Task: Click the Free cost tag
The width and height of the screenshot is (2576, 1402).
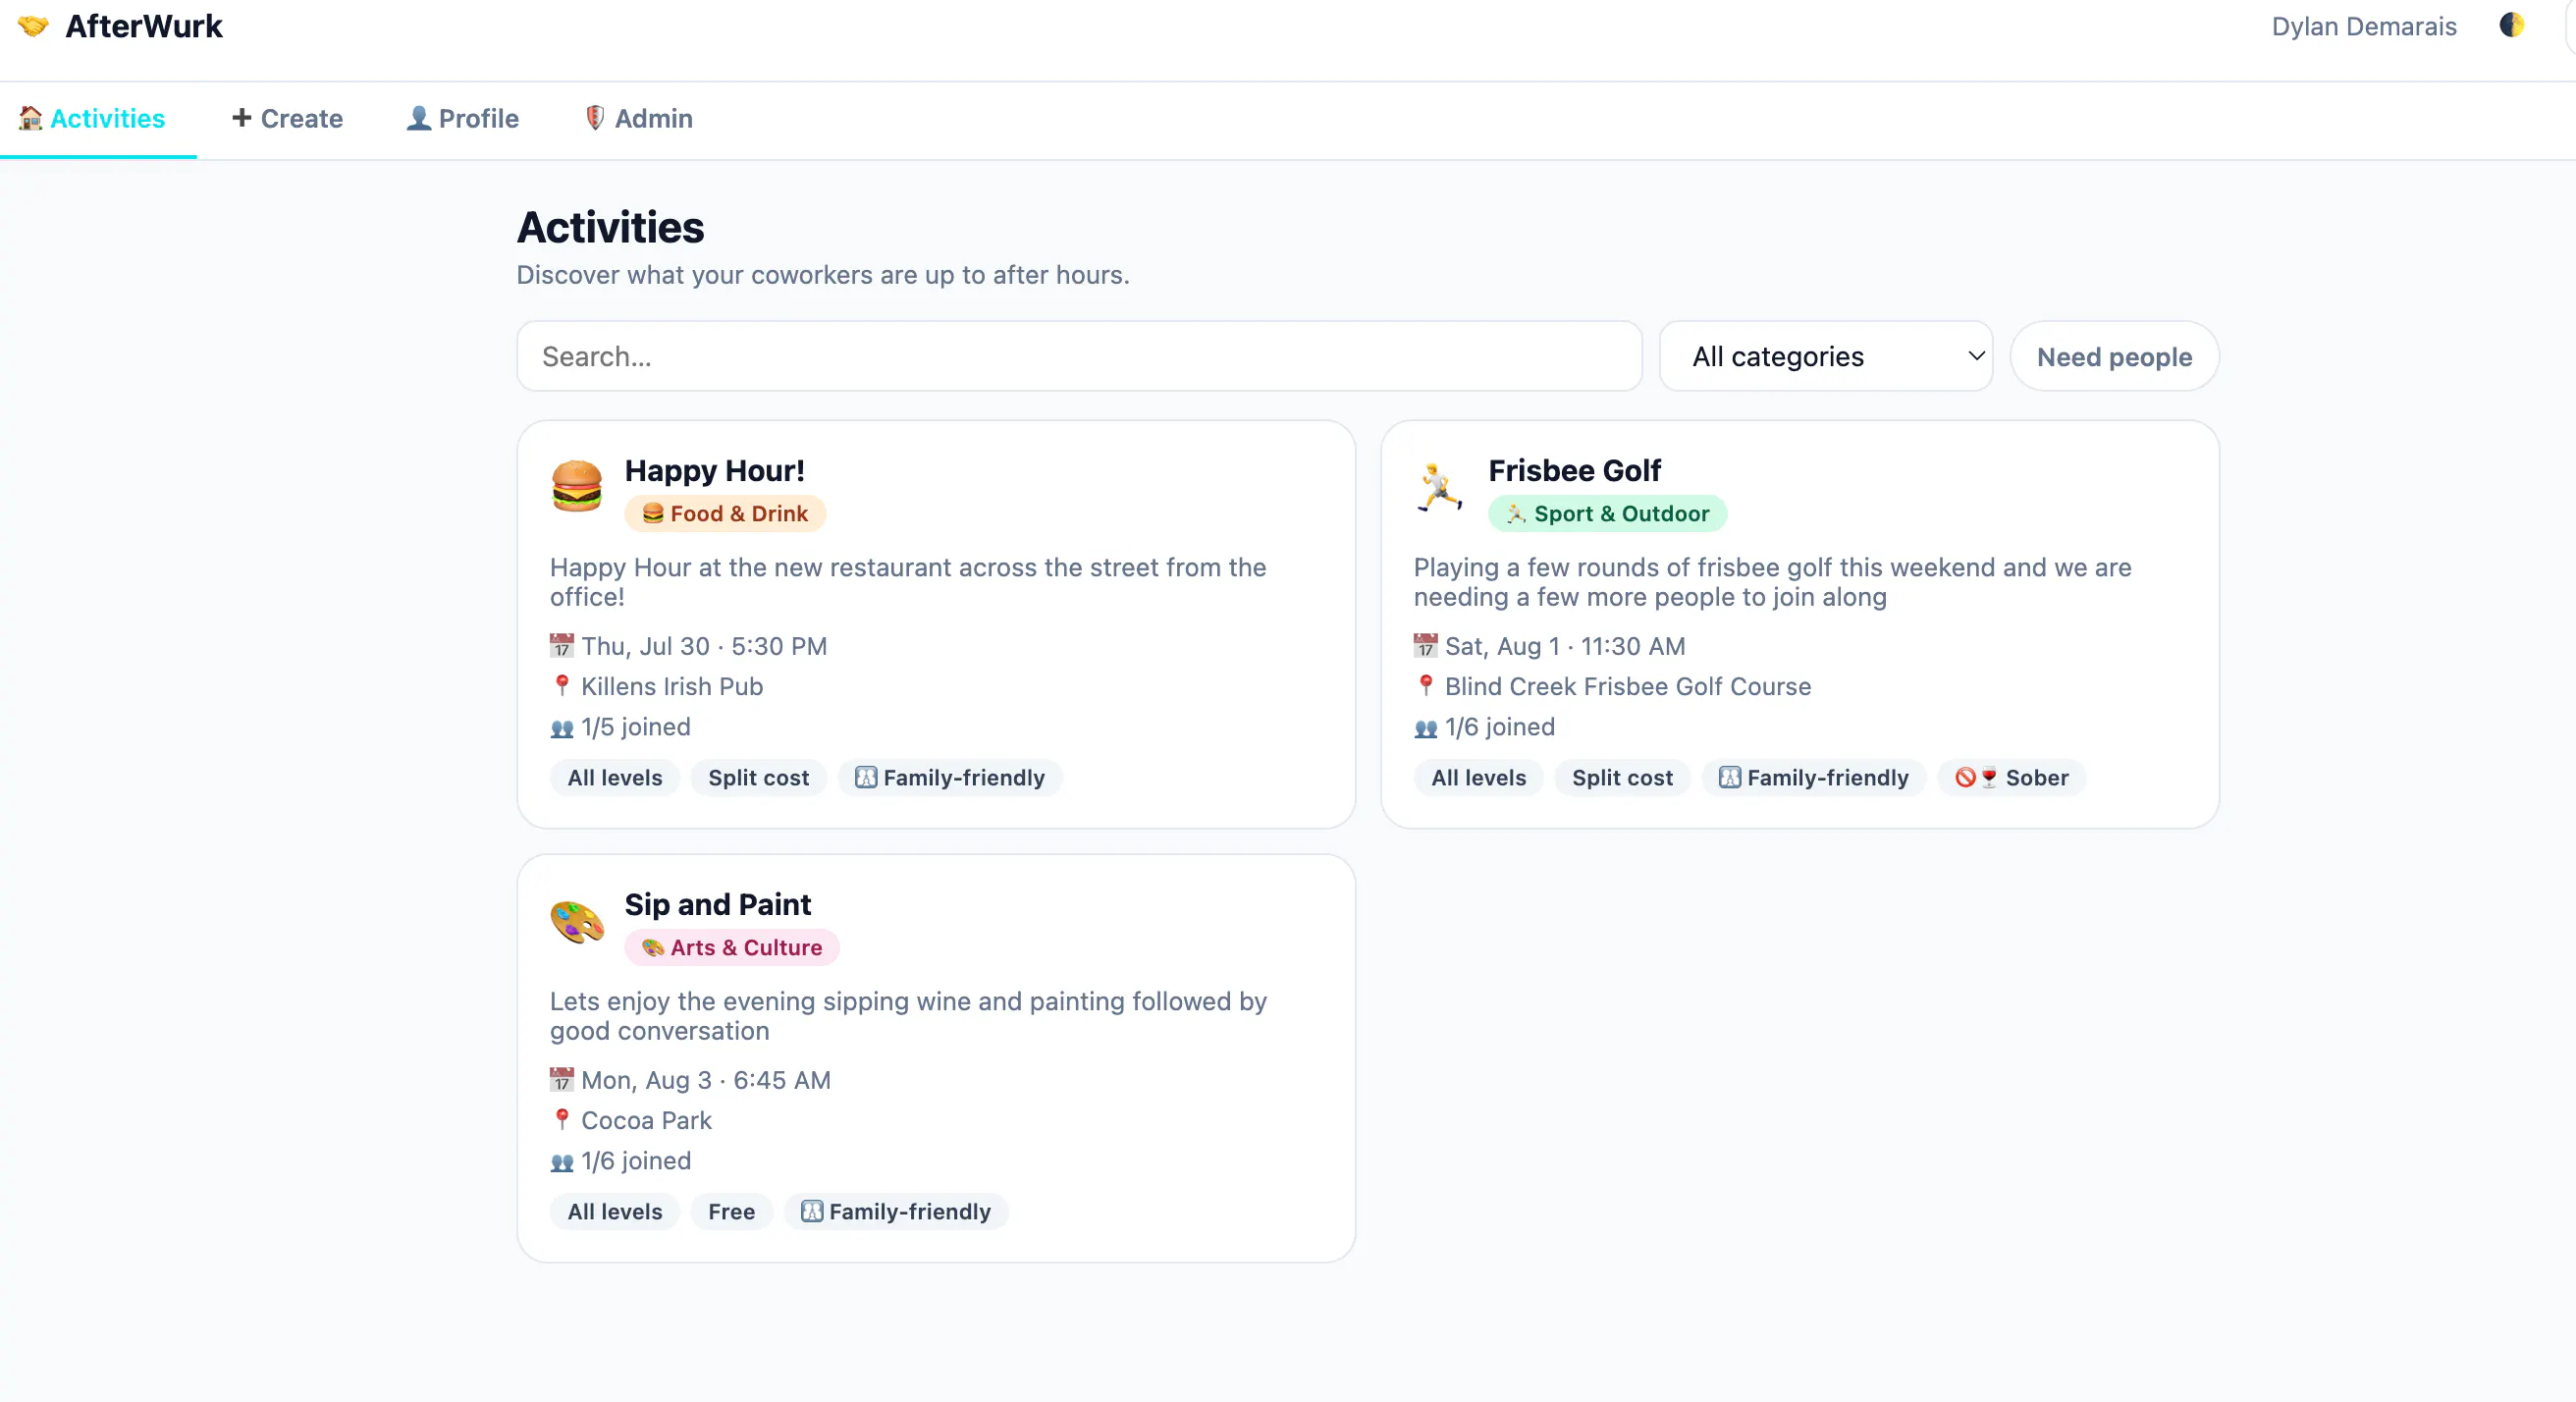Action: (731, 1212)
